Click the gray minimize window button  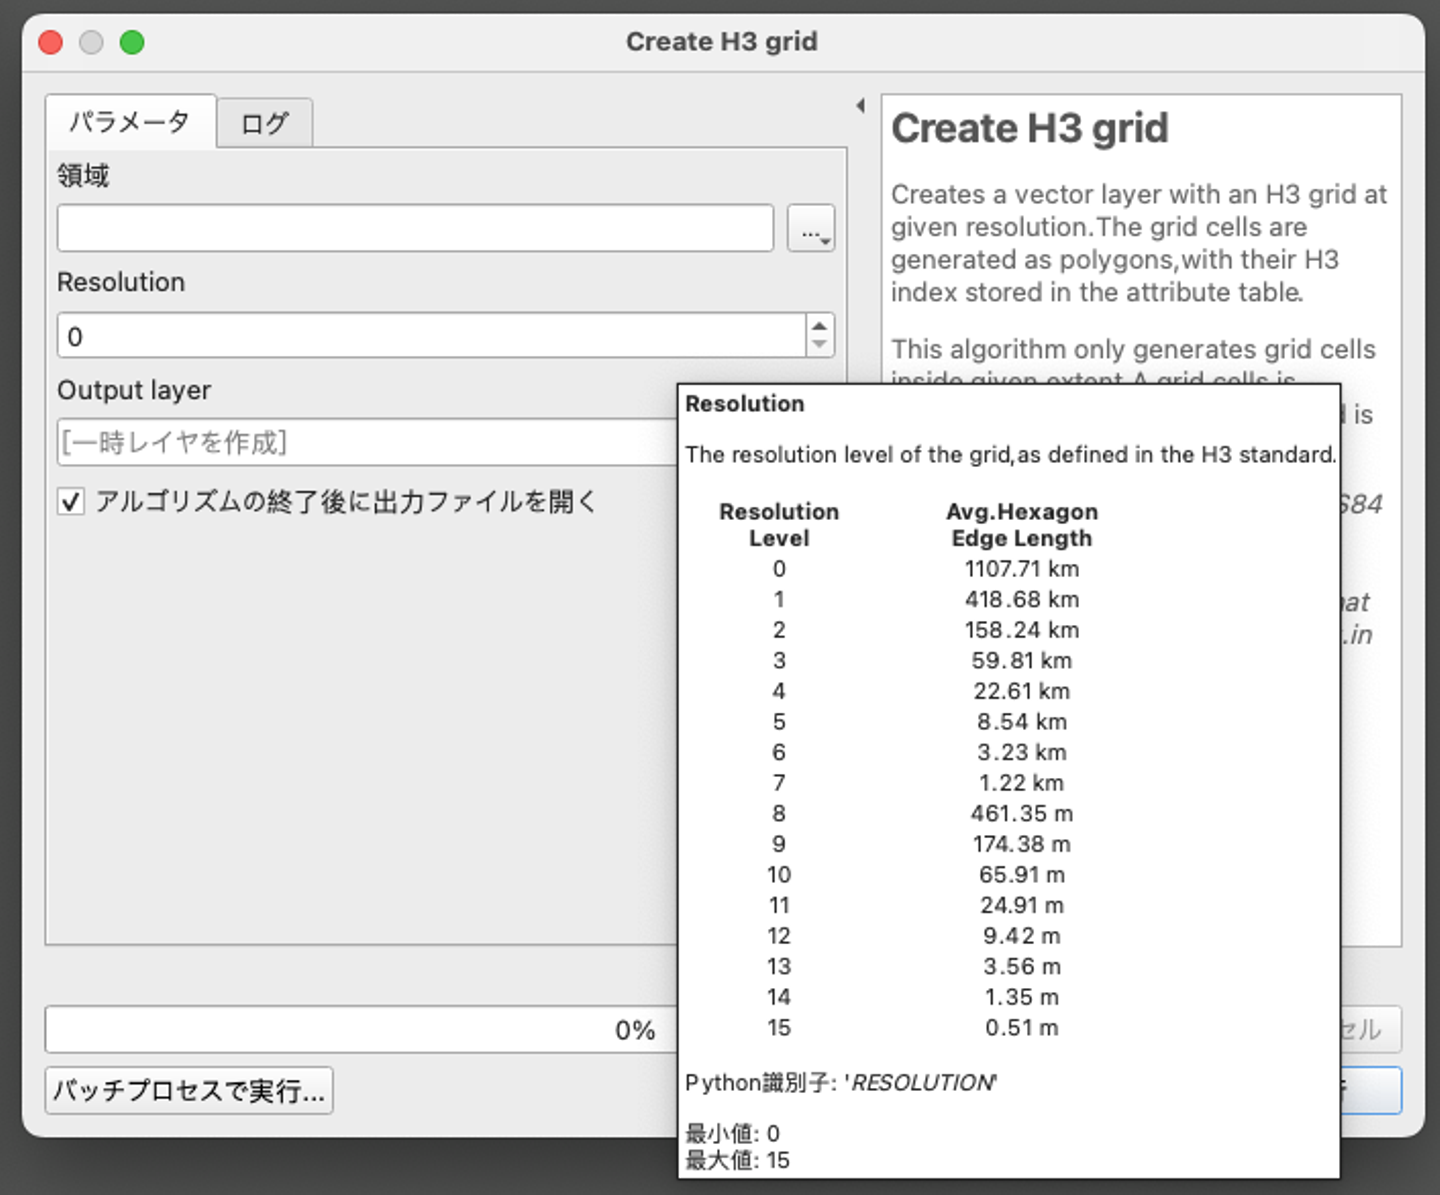(x=91, y=42)
